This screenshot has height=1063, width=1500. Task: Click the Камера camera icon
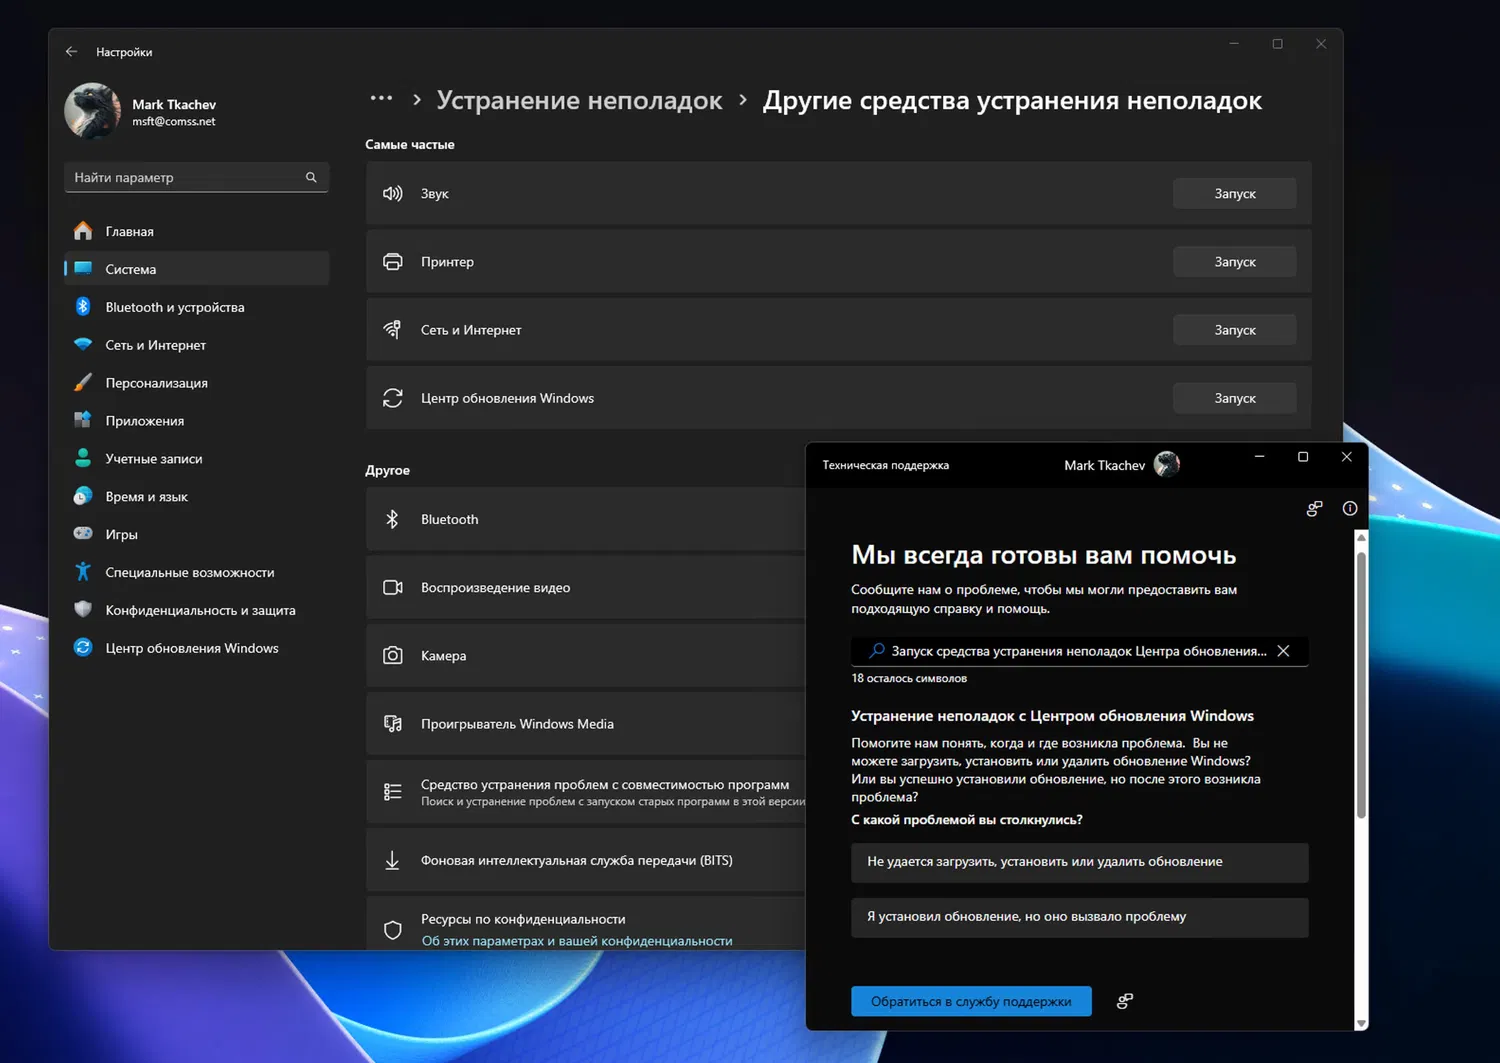[393, 656]
